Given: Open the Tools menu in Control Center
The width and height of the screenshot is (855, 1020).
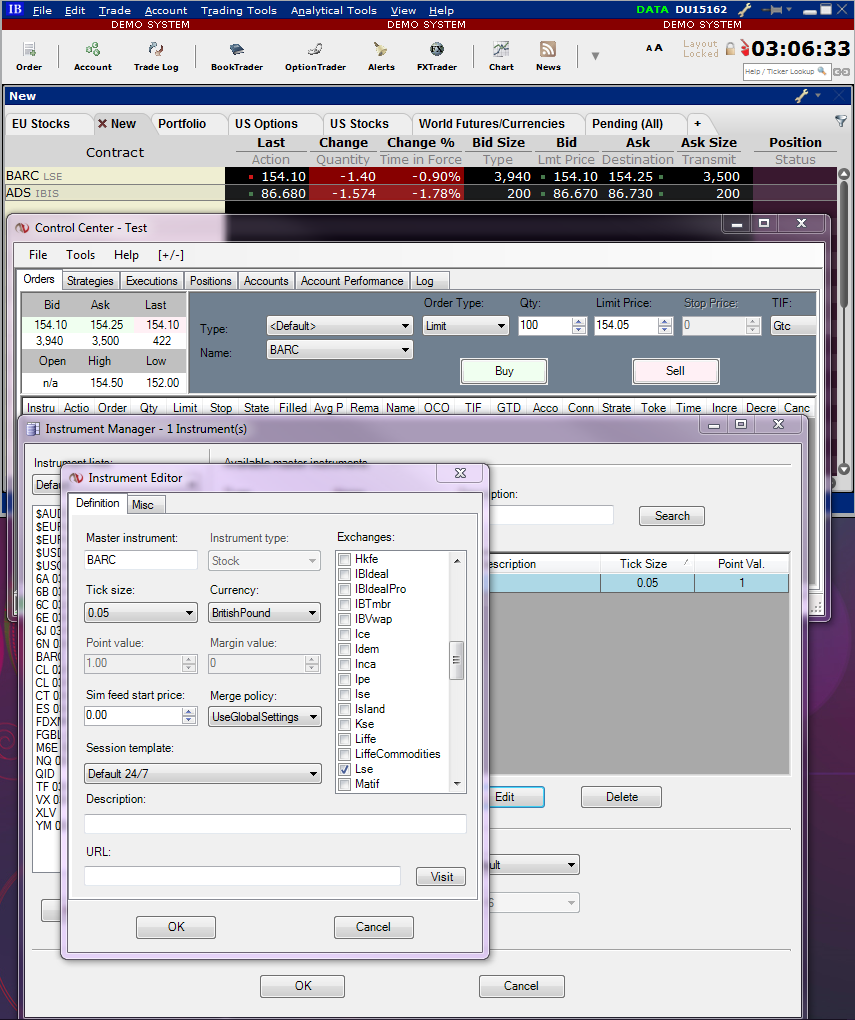Looking at the screenshot, I should click(80, 255).
